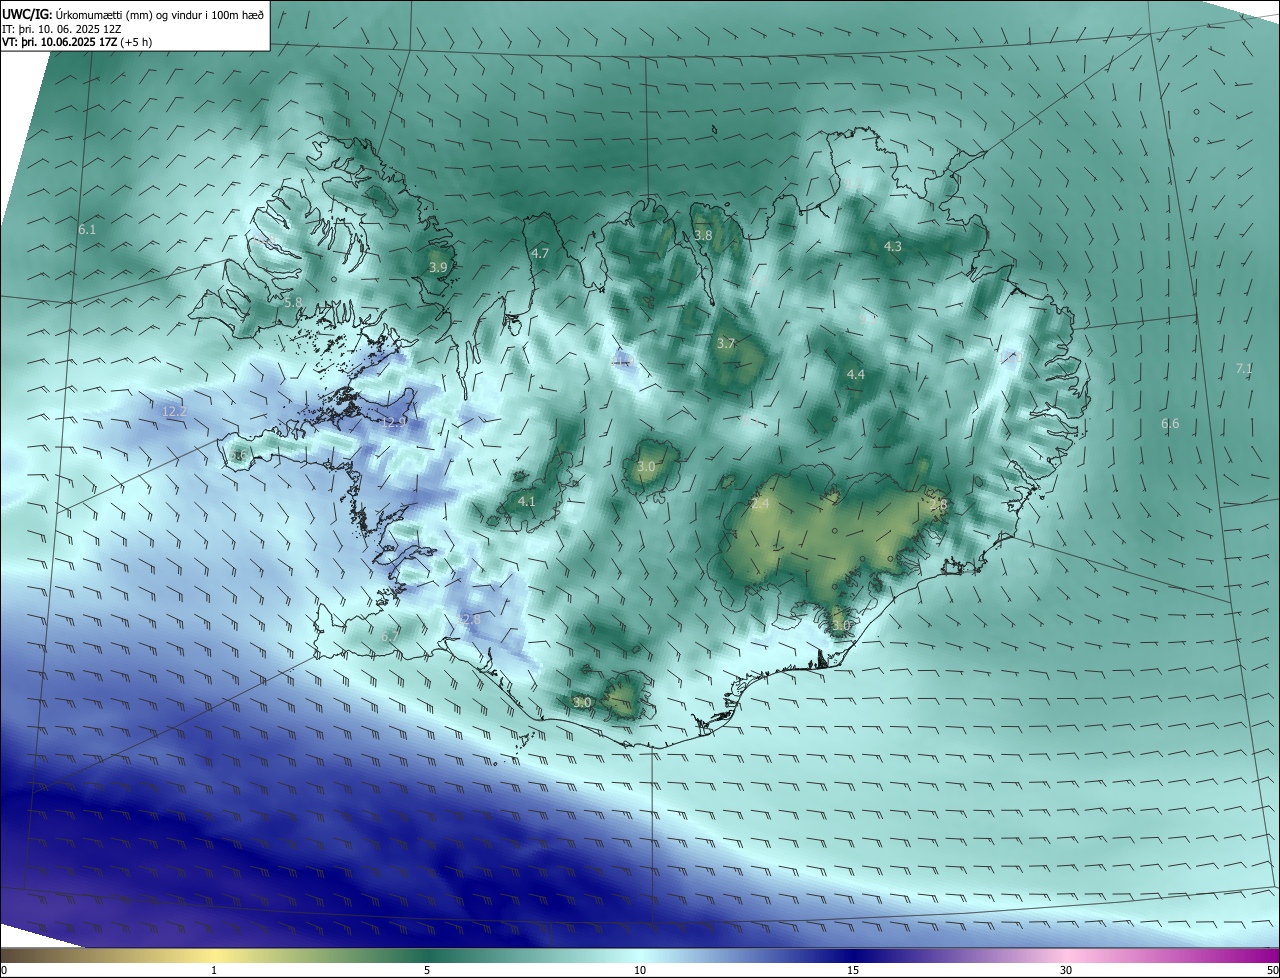Click the 'UWC/IG:' title label
1280x978 pixels.
27,15
